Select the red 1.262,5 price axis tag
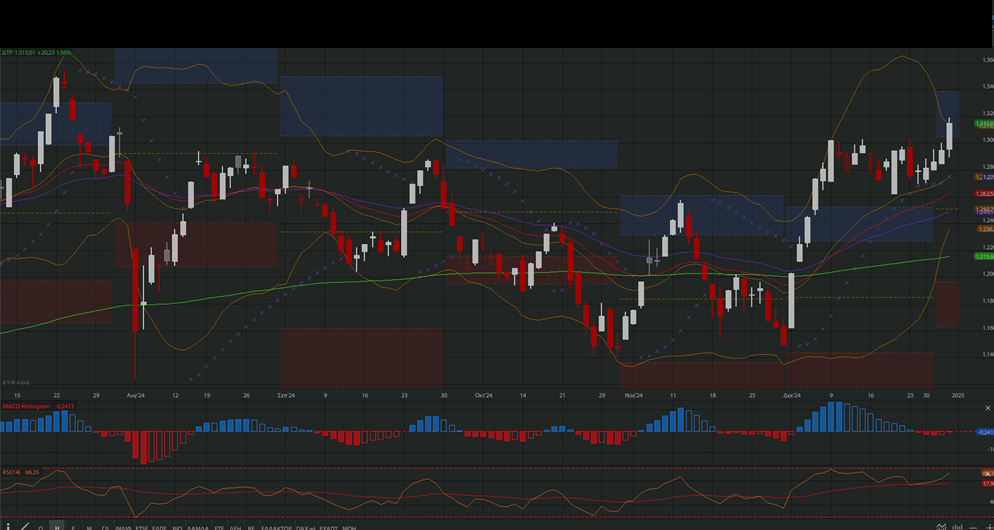The height and width of the screenshot is (530, 994). point(984,194)
